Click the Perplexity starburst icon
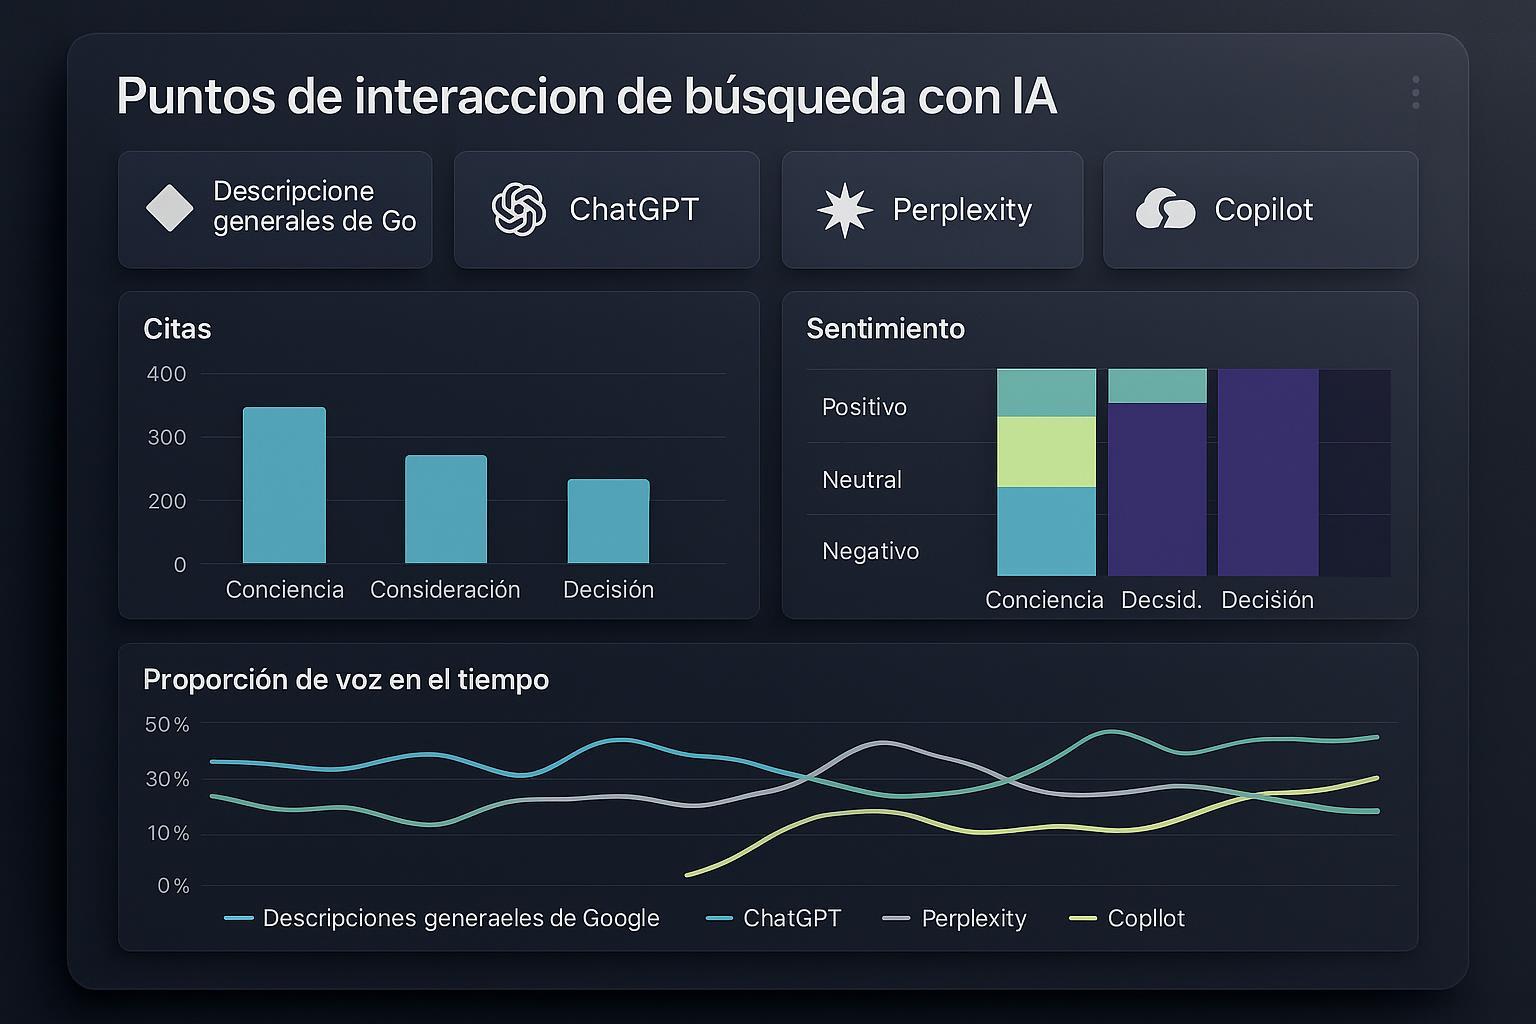 tap(845, 210)
